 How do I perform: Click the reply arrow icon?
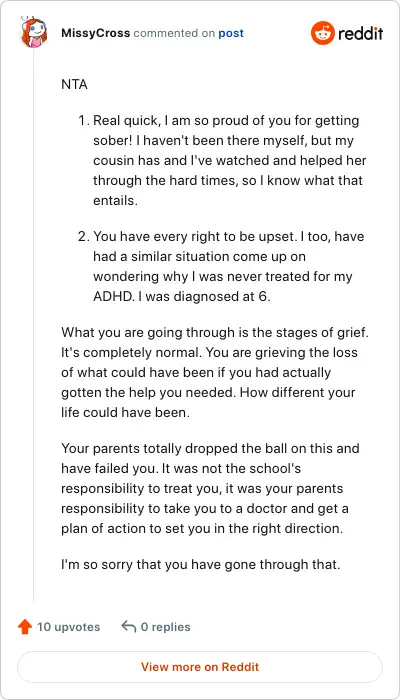click(129, 627)
